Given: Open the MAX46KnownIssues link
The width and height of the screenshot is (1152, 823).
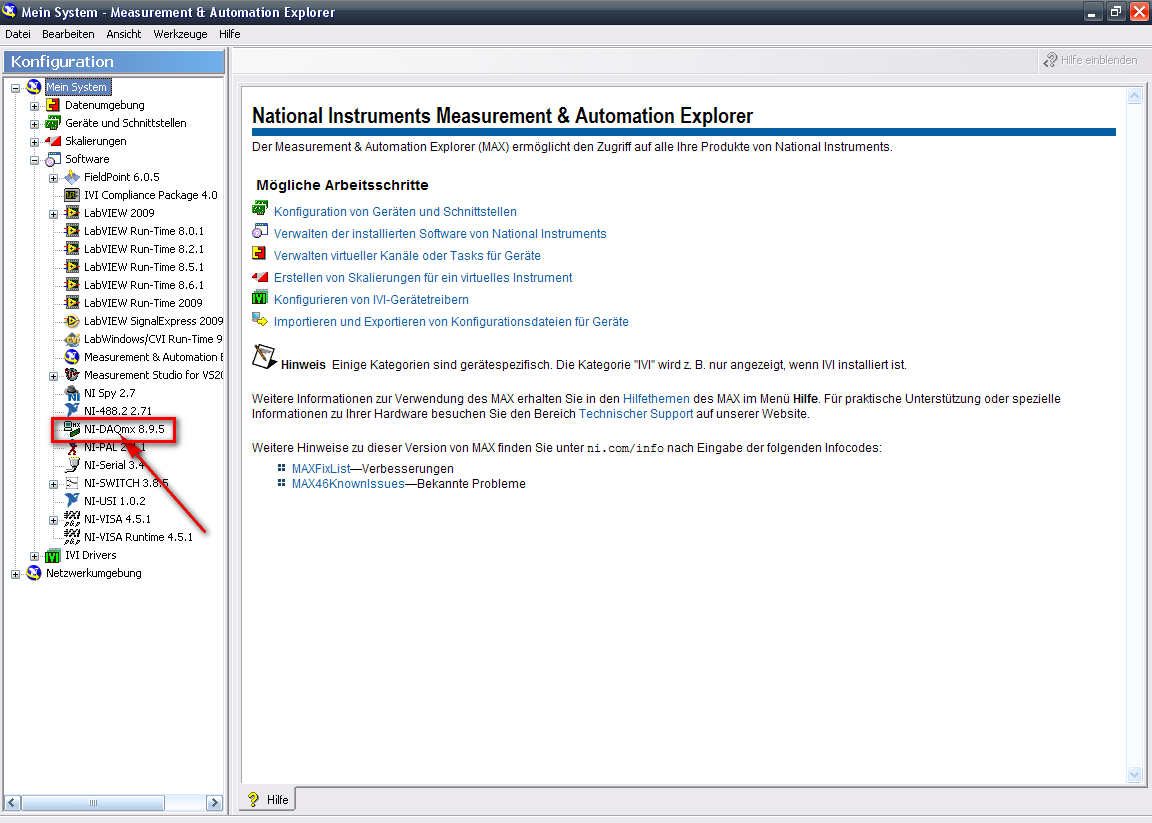Looking at the screenshot, I should tap(348, 484).
